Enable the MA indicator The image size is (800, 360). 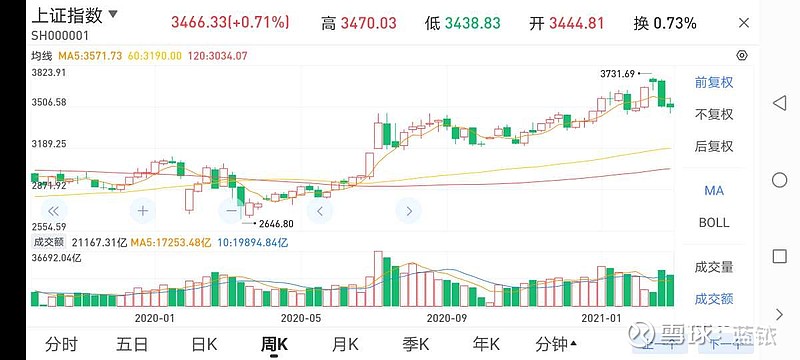[714, 191]
